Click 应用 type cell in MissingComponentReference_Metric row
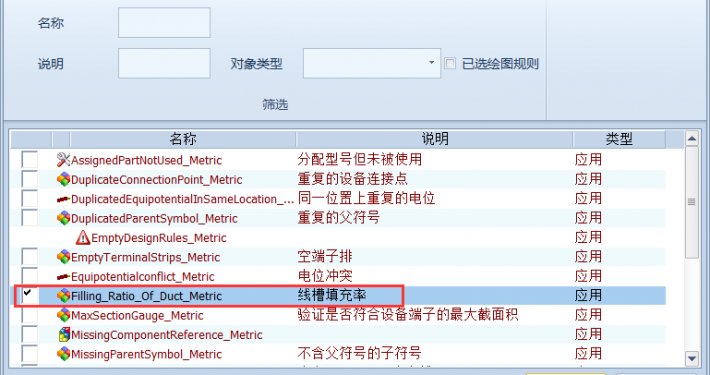 pyautogui.click(x=588, y=334)
